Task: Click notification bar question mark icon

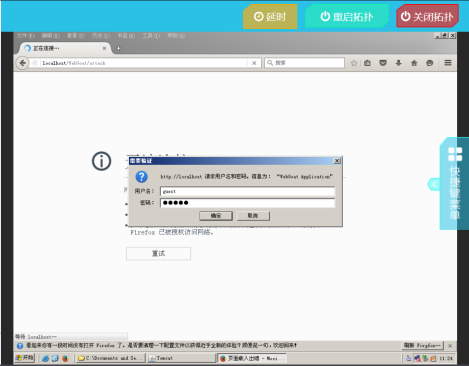Action: point(20,346)
